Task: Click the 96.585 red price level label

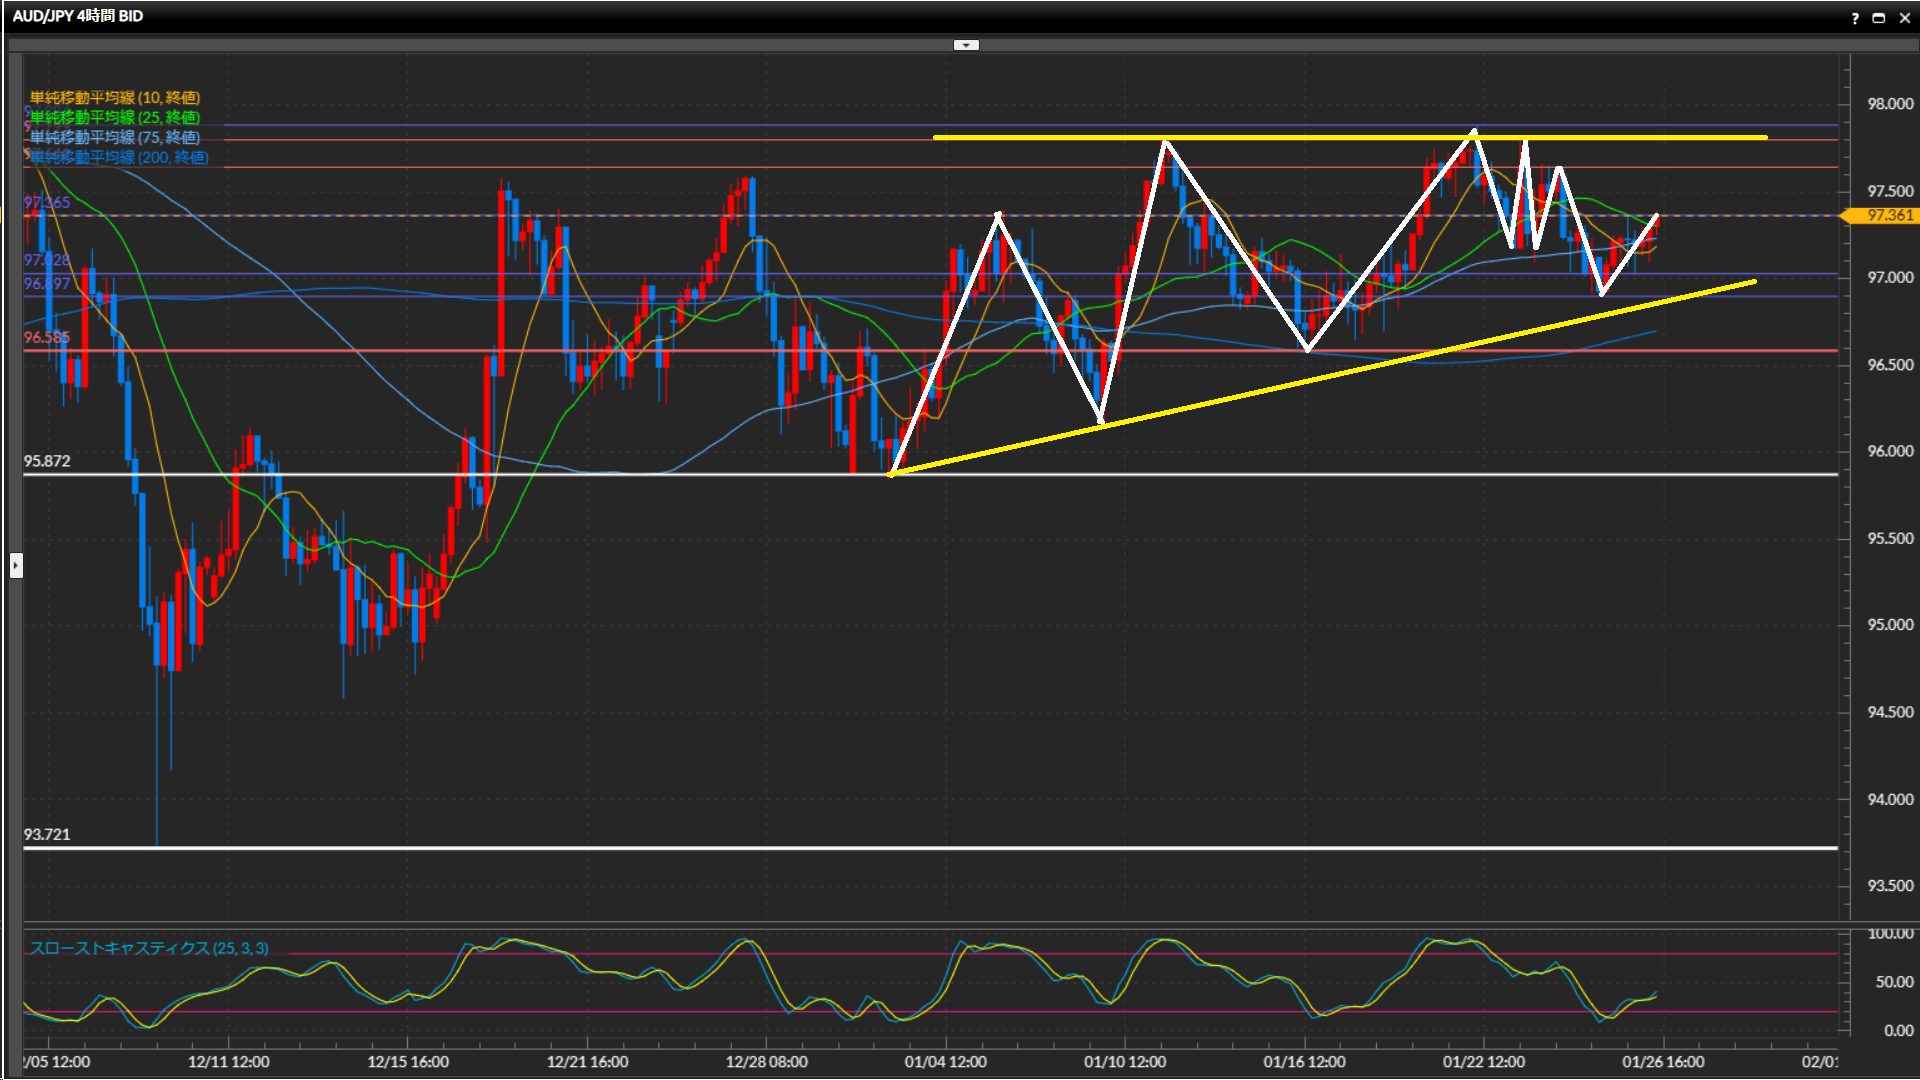Action: [x=47, y=338]
